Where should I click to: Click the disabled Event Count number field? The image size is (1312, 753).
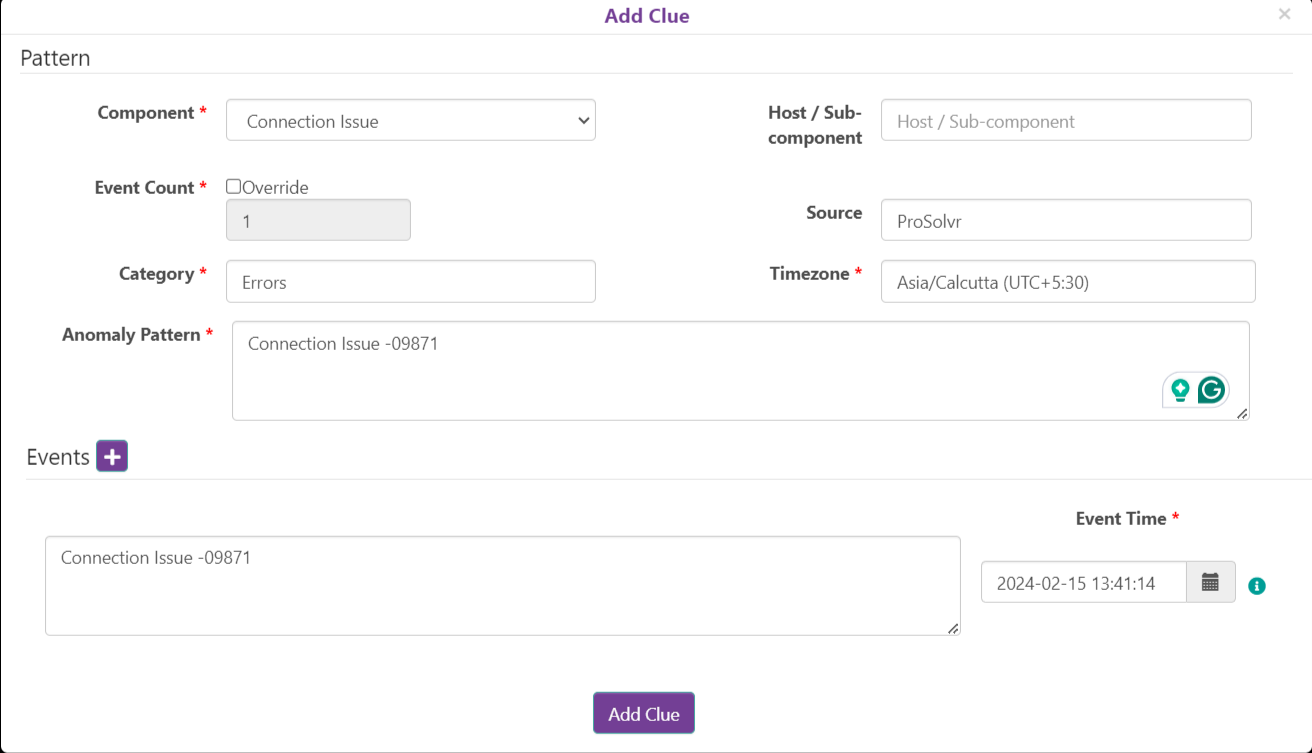318,220
